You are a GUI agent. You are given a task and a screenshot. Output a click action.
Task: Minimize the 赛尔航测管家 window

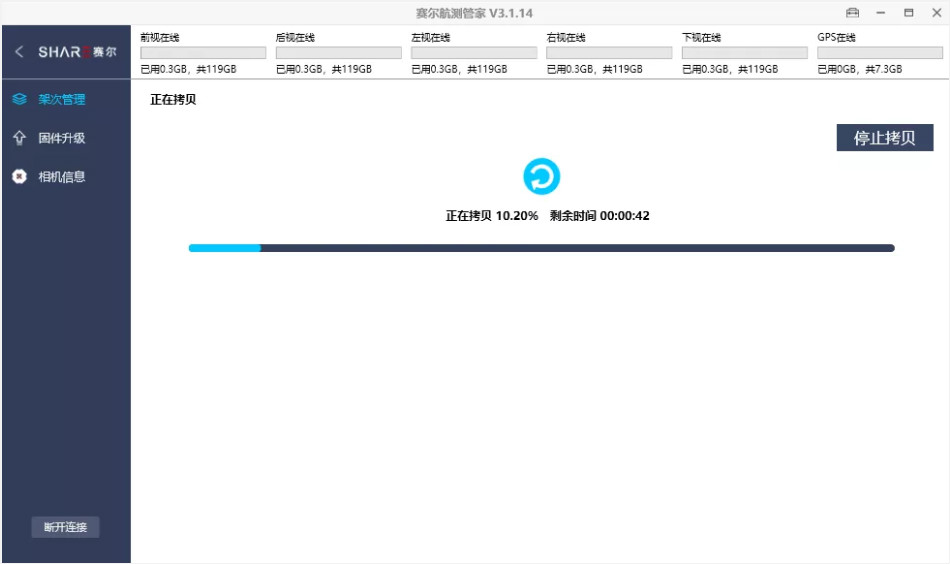coord(880,13)
